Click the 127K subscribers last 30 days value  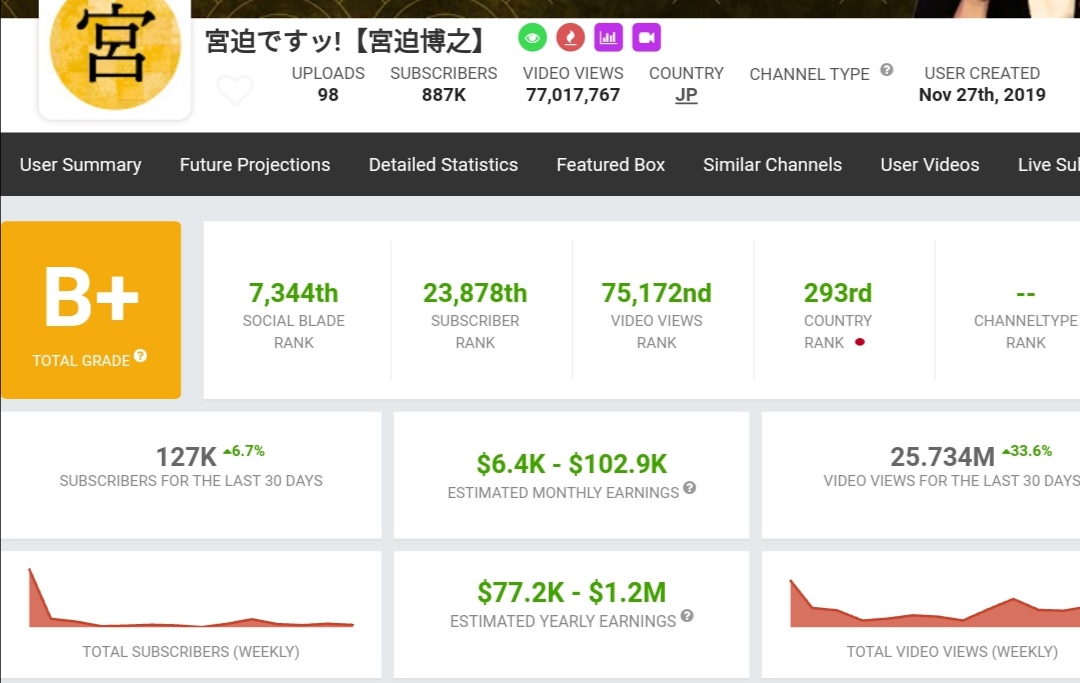[x=186, y=456]
